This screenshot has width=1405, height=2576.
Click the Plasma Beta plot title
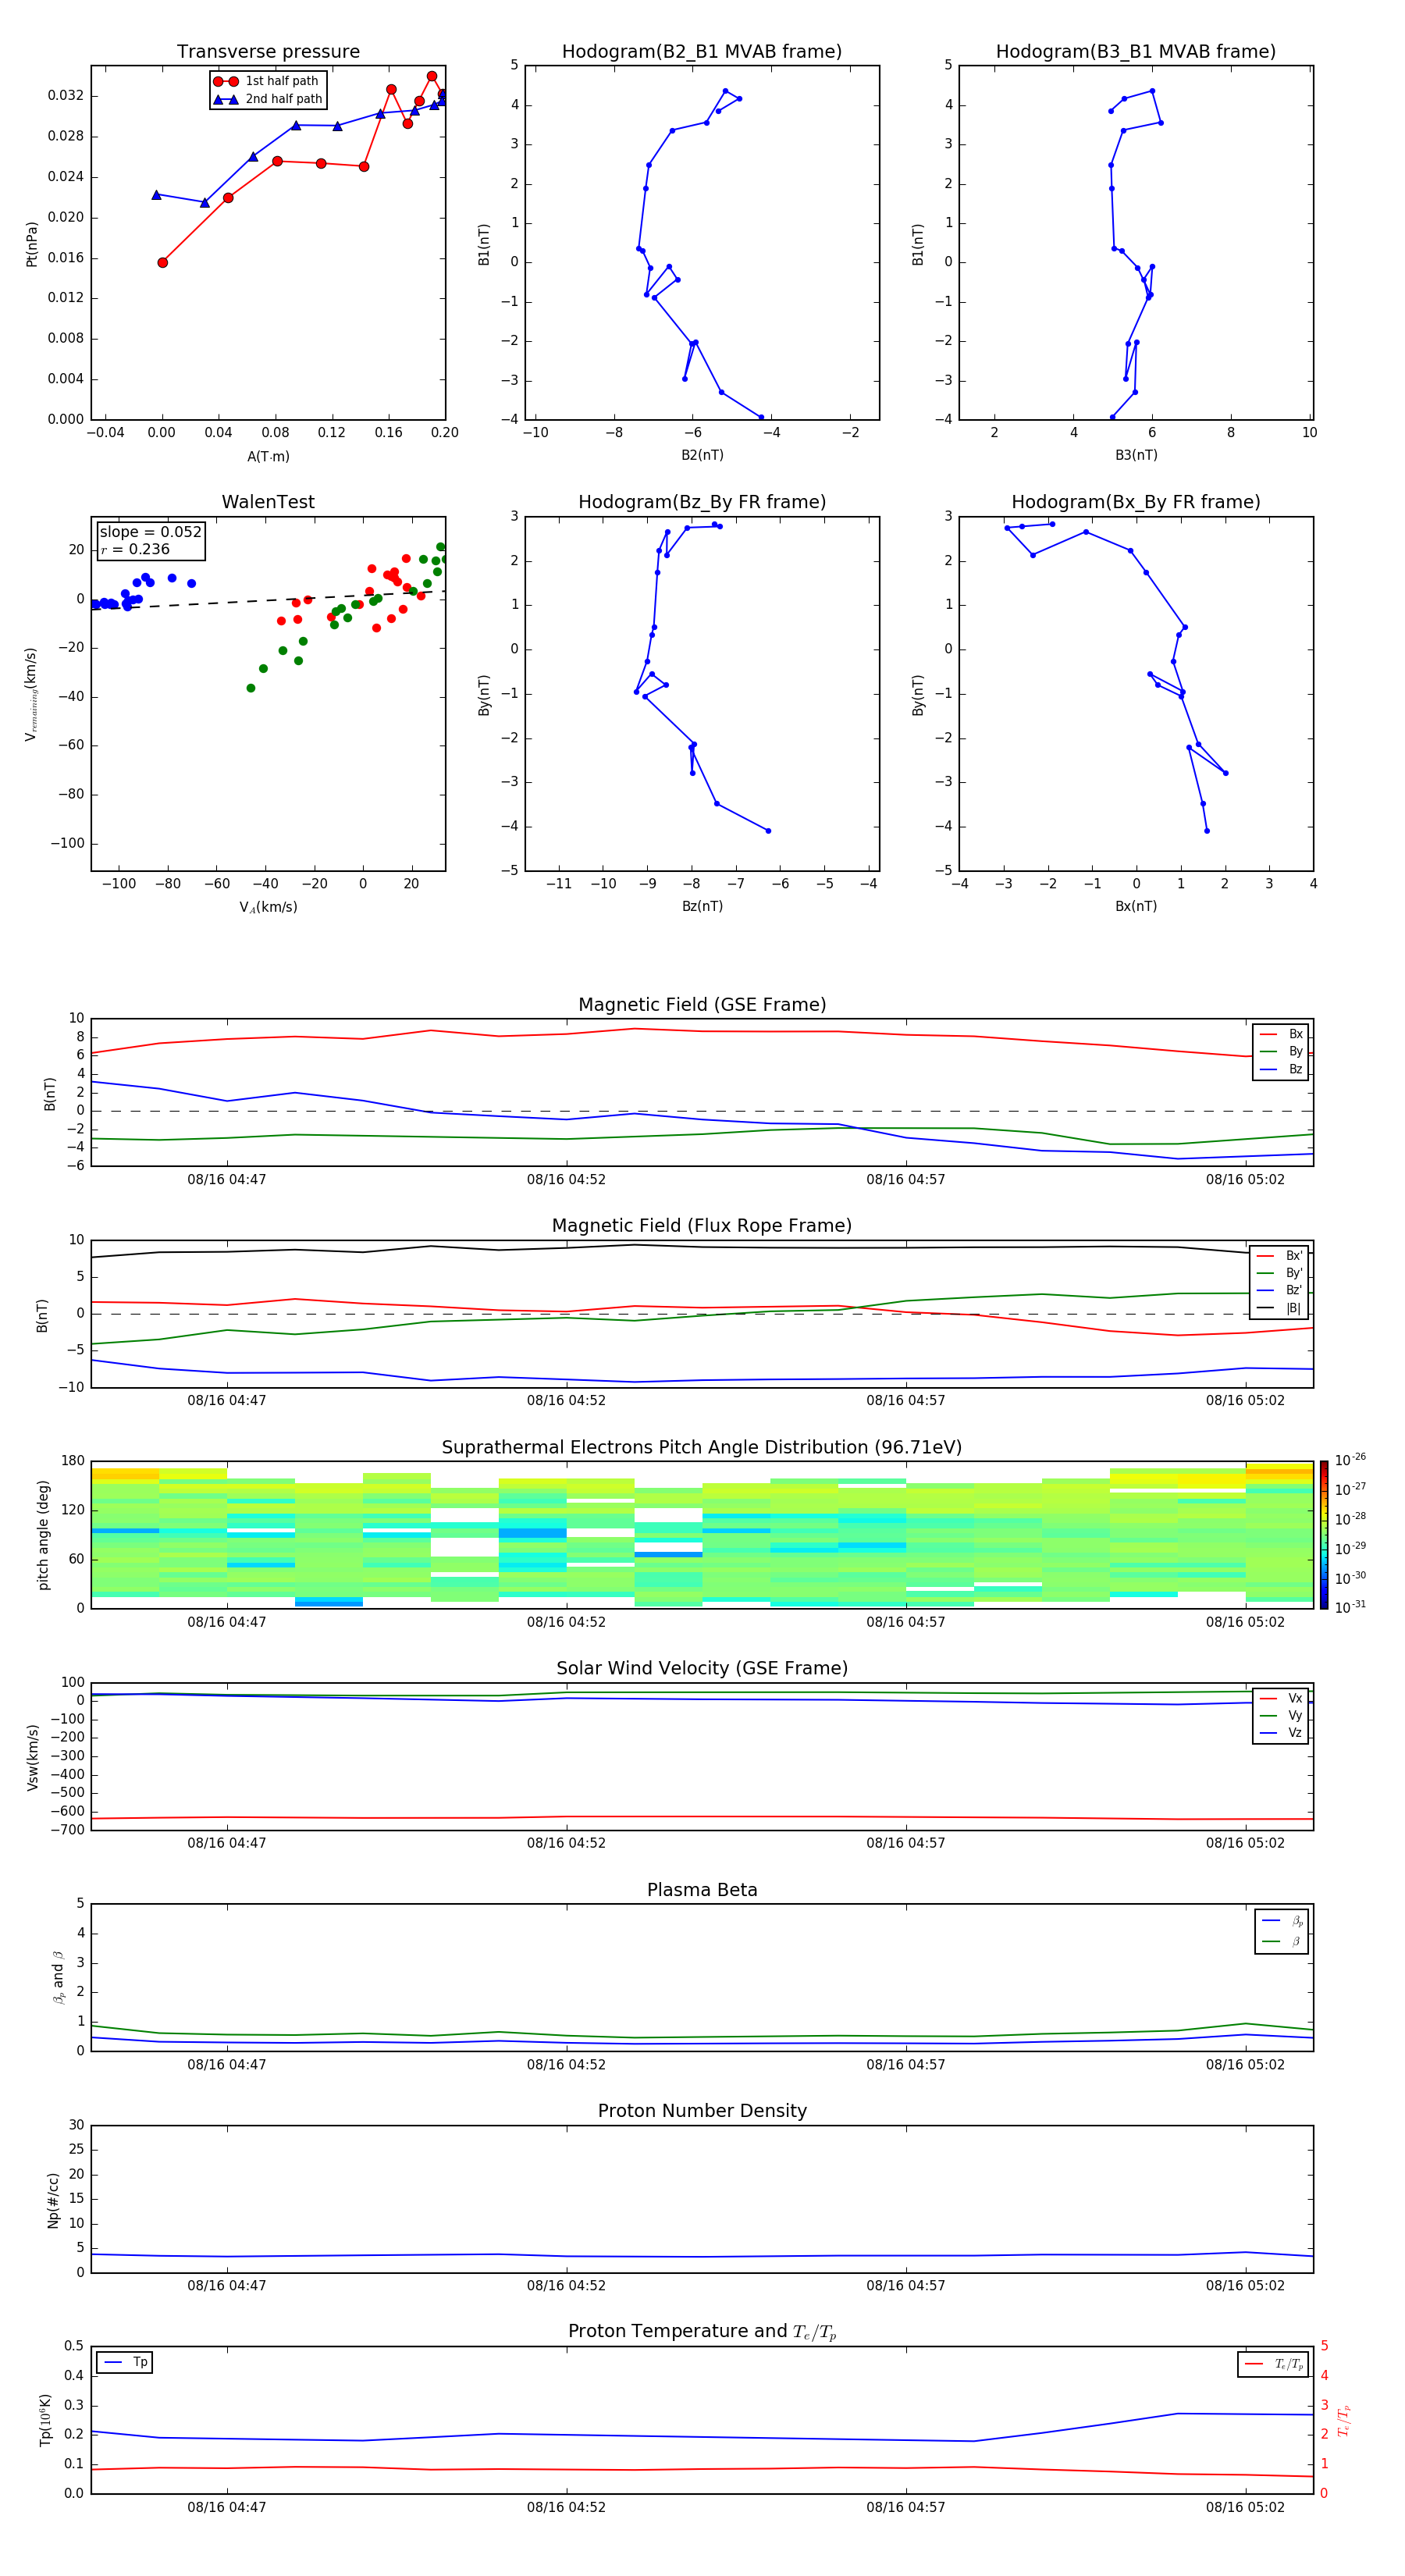(x=701, y=1890)
